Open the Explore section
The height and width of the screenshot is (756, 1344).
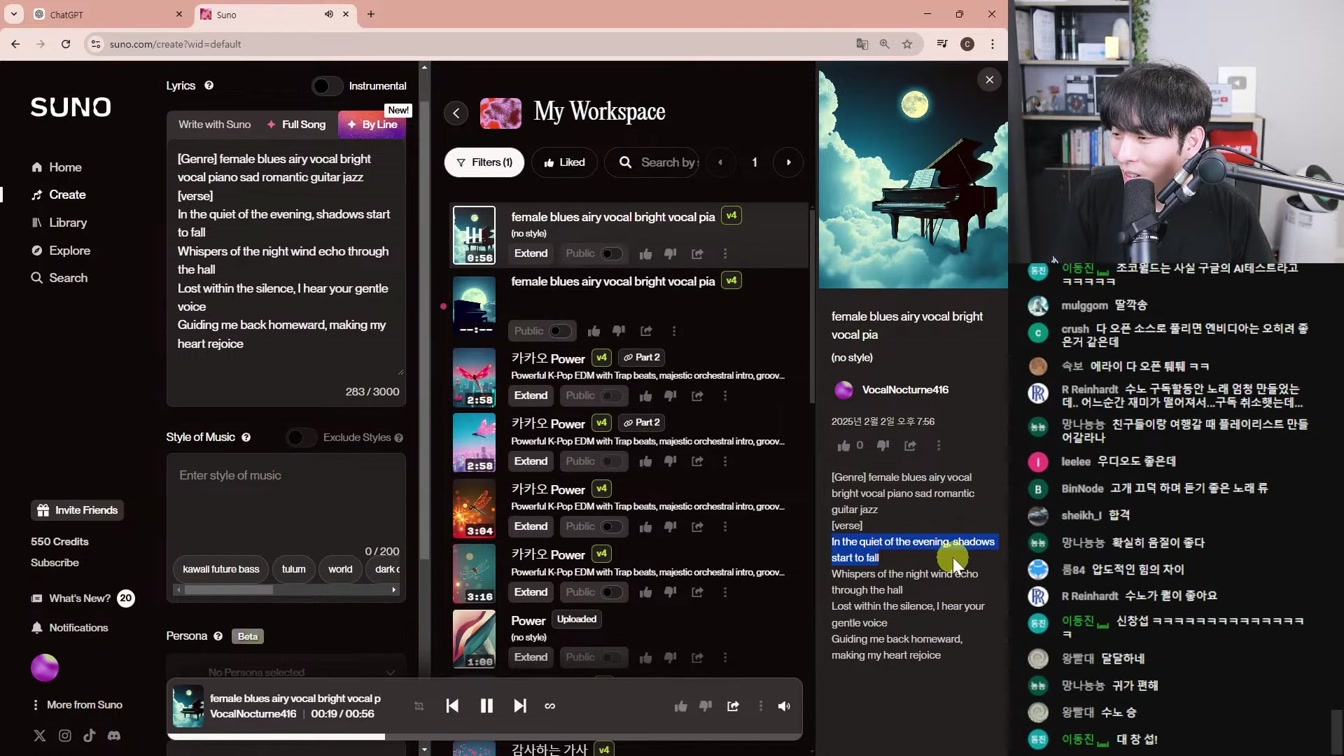pyautogui.click(x=60, y=251)
